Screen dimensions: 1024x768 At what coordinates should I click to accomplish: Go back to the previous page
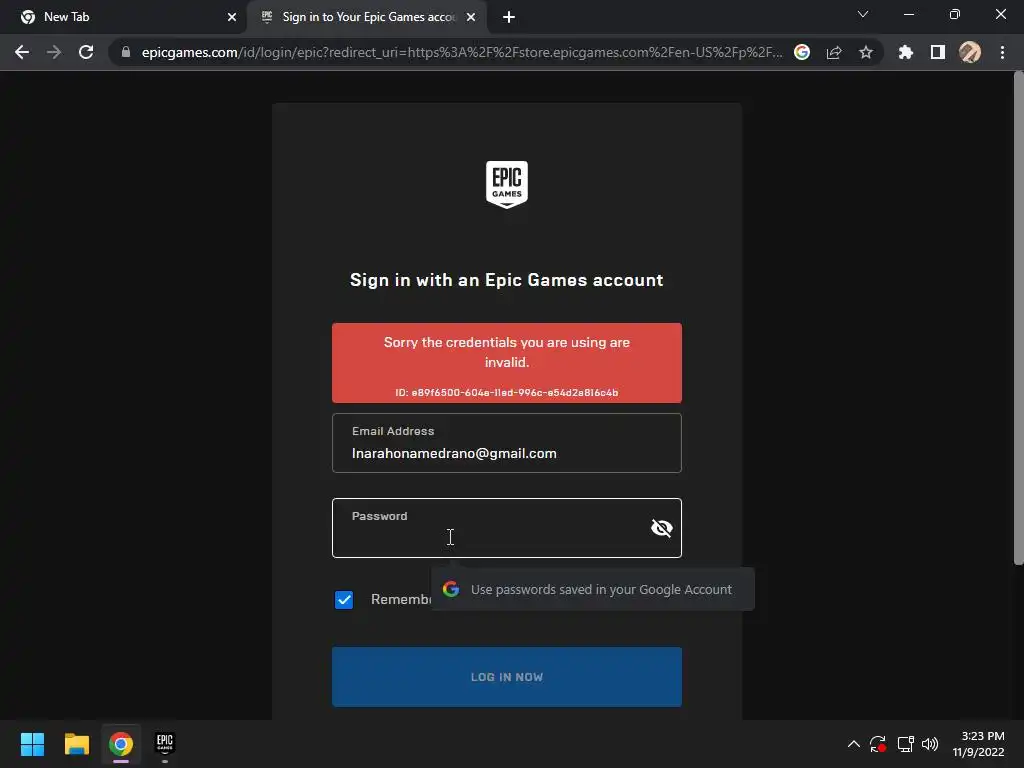[x=22, y=52]
